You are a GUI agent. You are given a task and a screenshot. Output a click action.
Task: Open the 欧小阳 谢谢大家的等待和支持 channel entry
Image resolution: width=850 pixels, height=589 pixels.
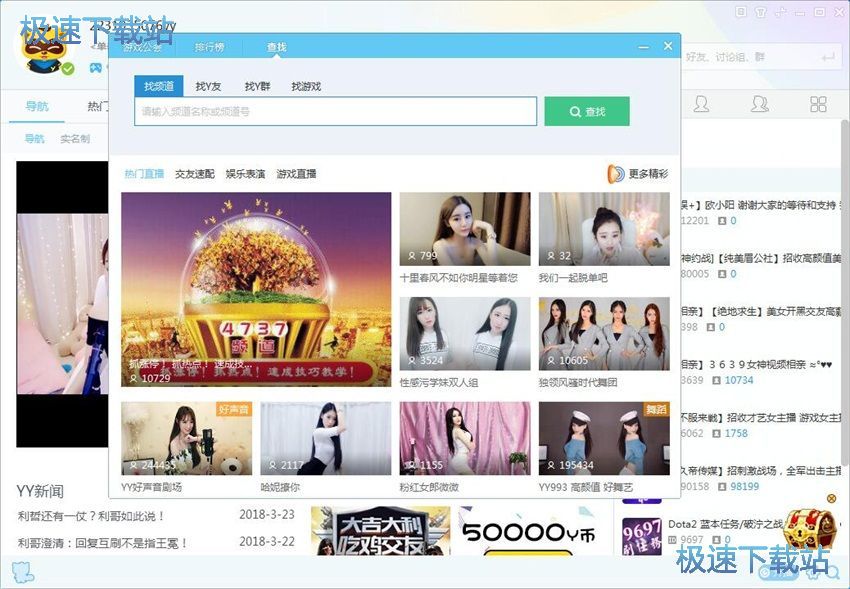click(x=761, y=205)
